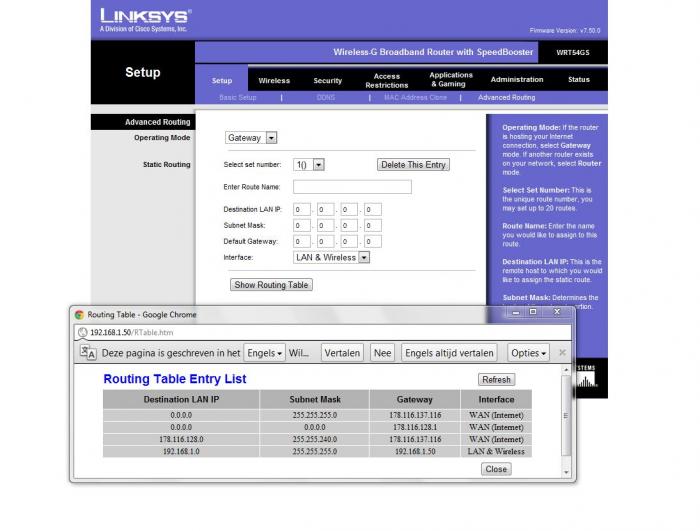The image size is (700, 531).
Task: Click the Nee button in the translate bar
Action: tap(383, 353)
